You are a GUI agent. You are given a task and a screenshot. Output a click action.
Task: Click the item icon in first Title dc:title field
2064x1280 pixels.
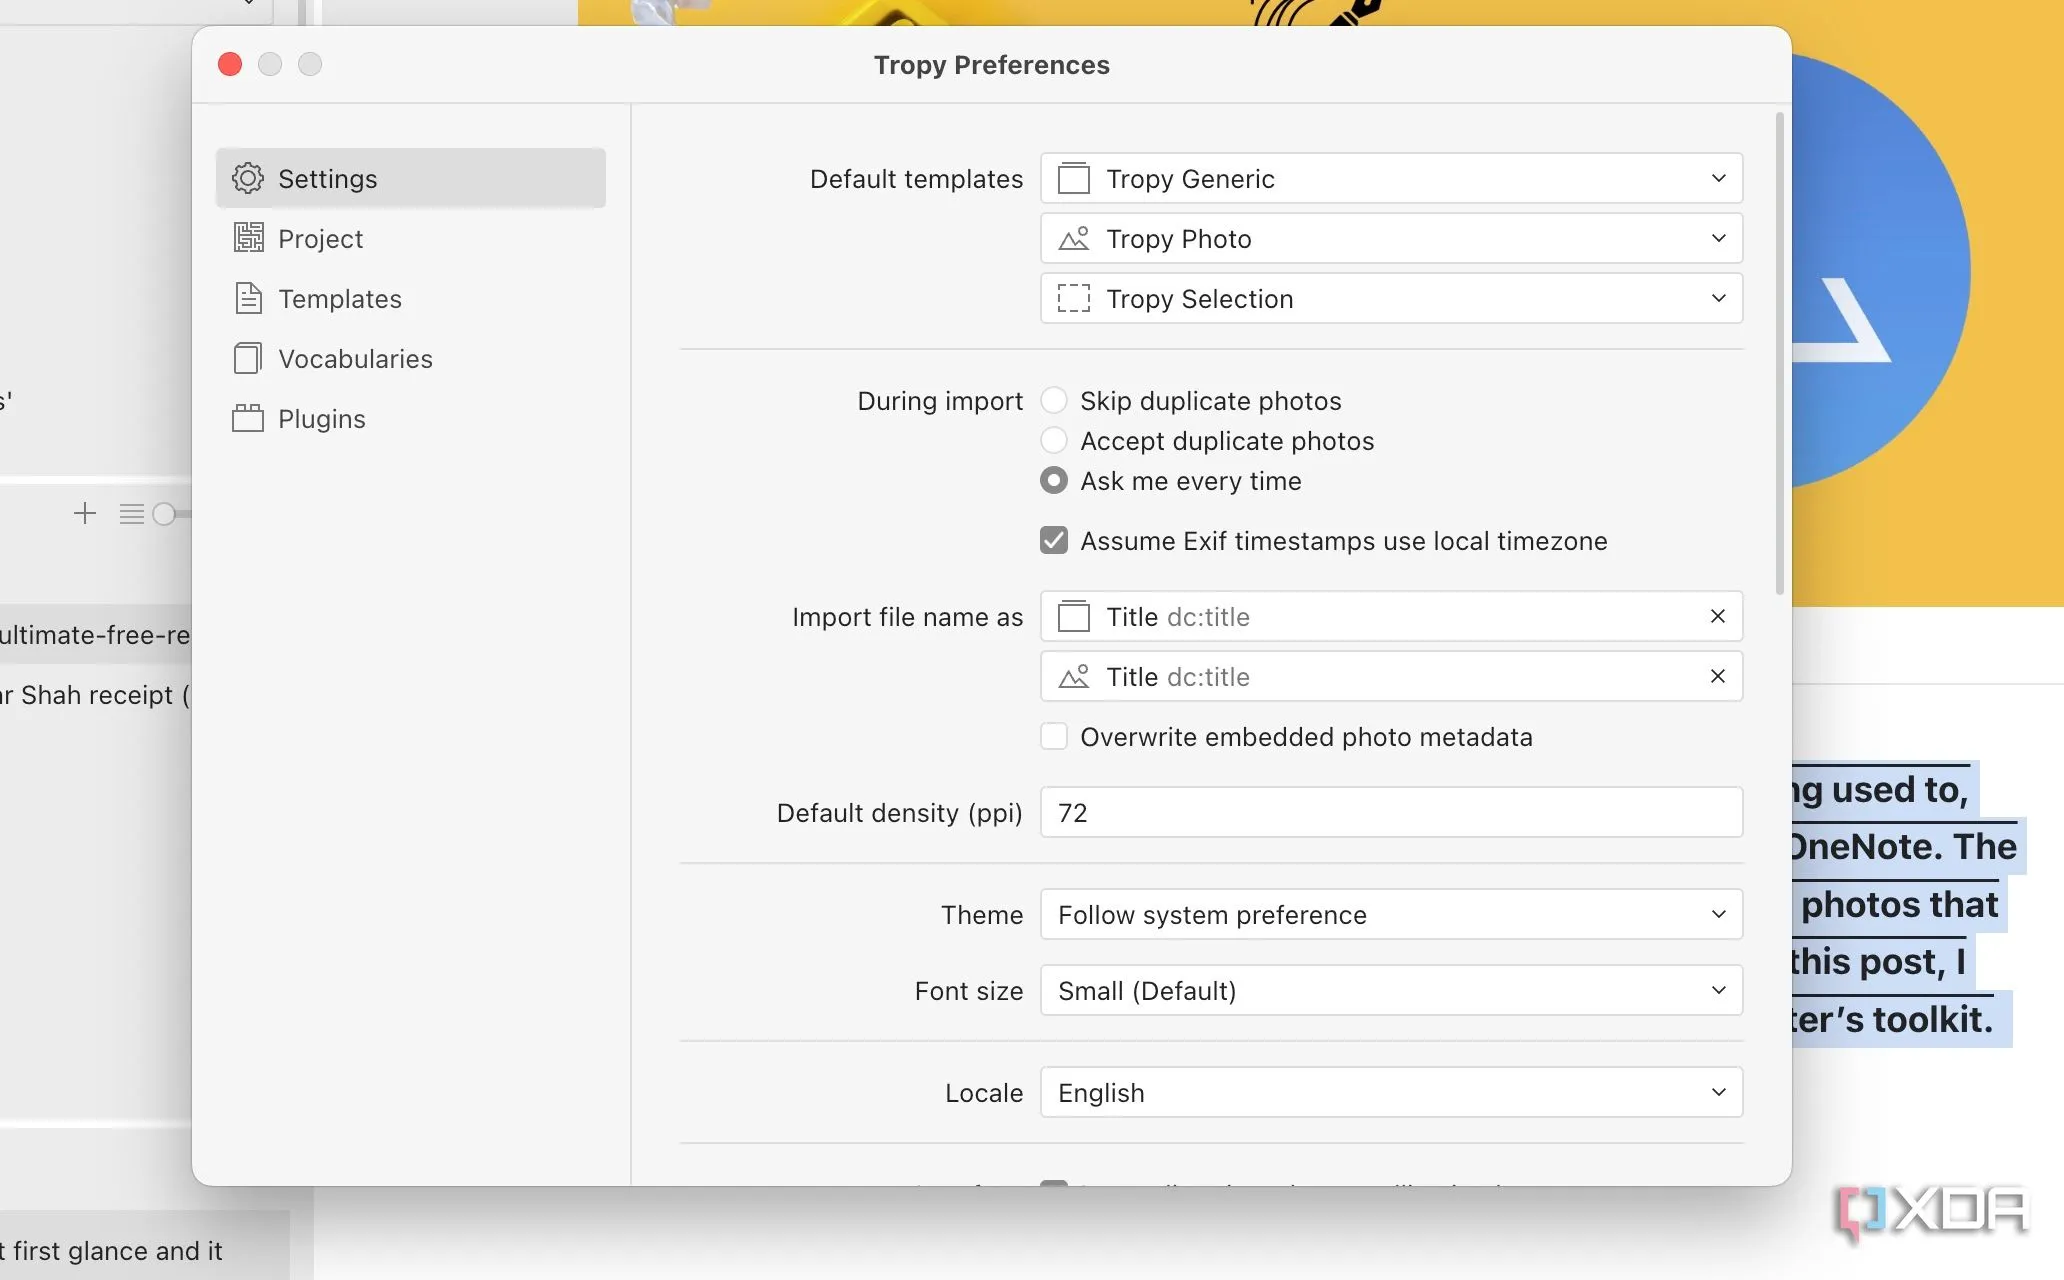[1074, 616]
